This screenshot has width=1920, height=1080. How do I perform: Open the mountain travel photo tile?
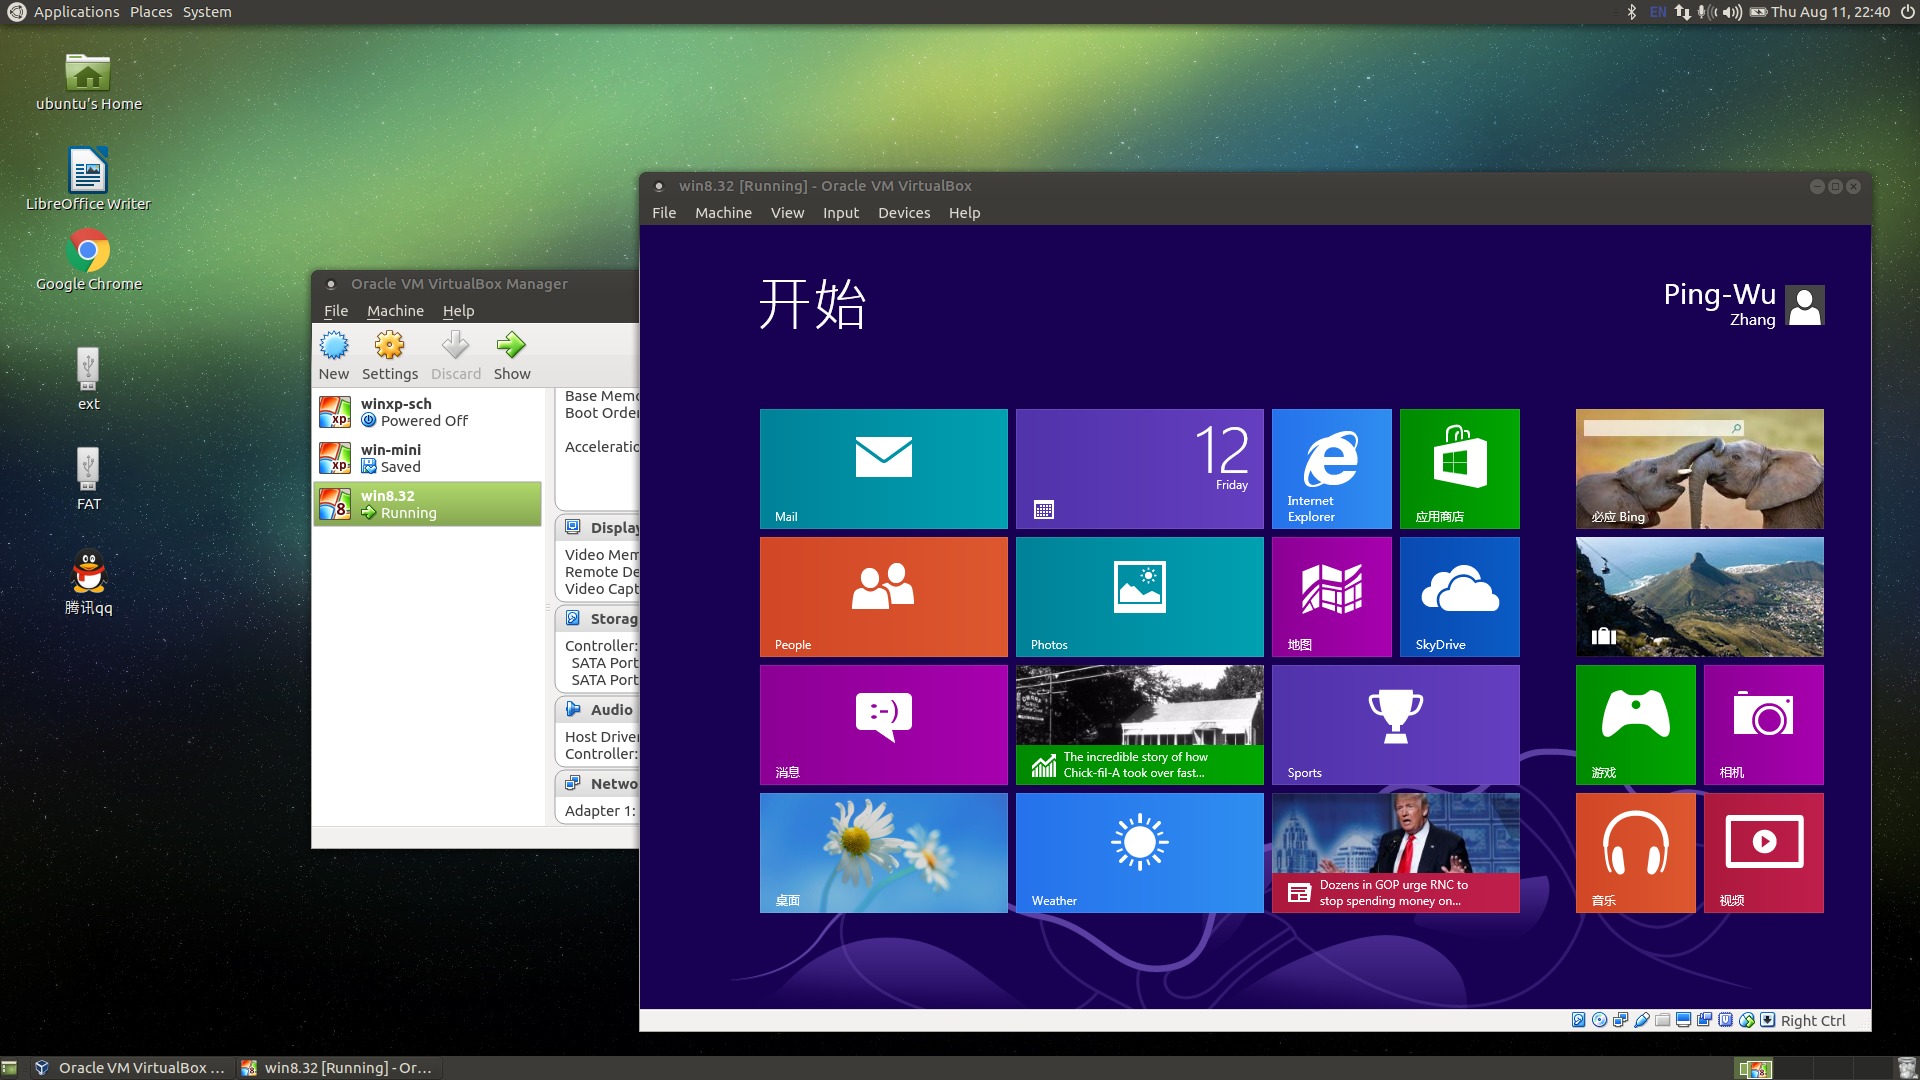coord(1699,597)
